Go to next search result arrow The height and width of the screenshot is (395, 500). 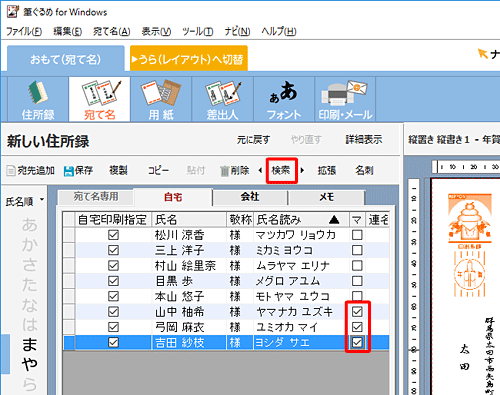(302, 170)
